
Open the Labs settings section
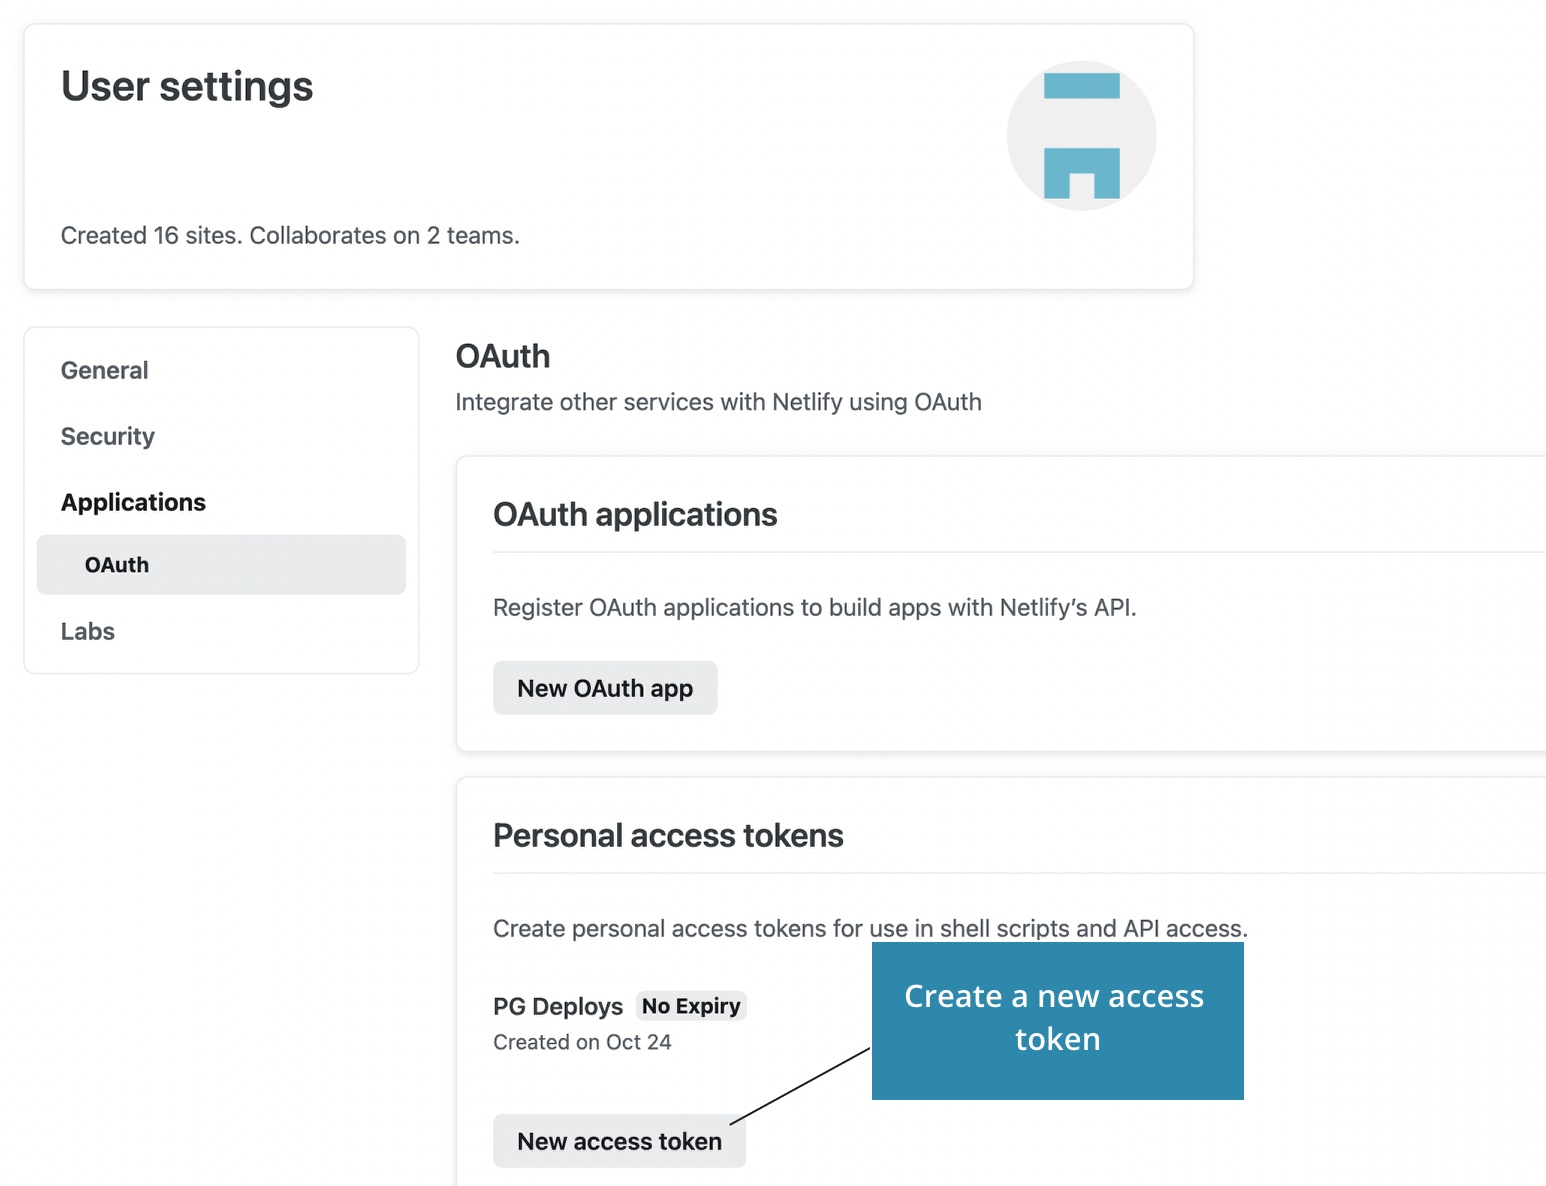(88, 631)
